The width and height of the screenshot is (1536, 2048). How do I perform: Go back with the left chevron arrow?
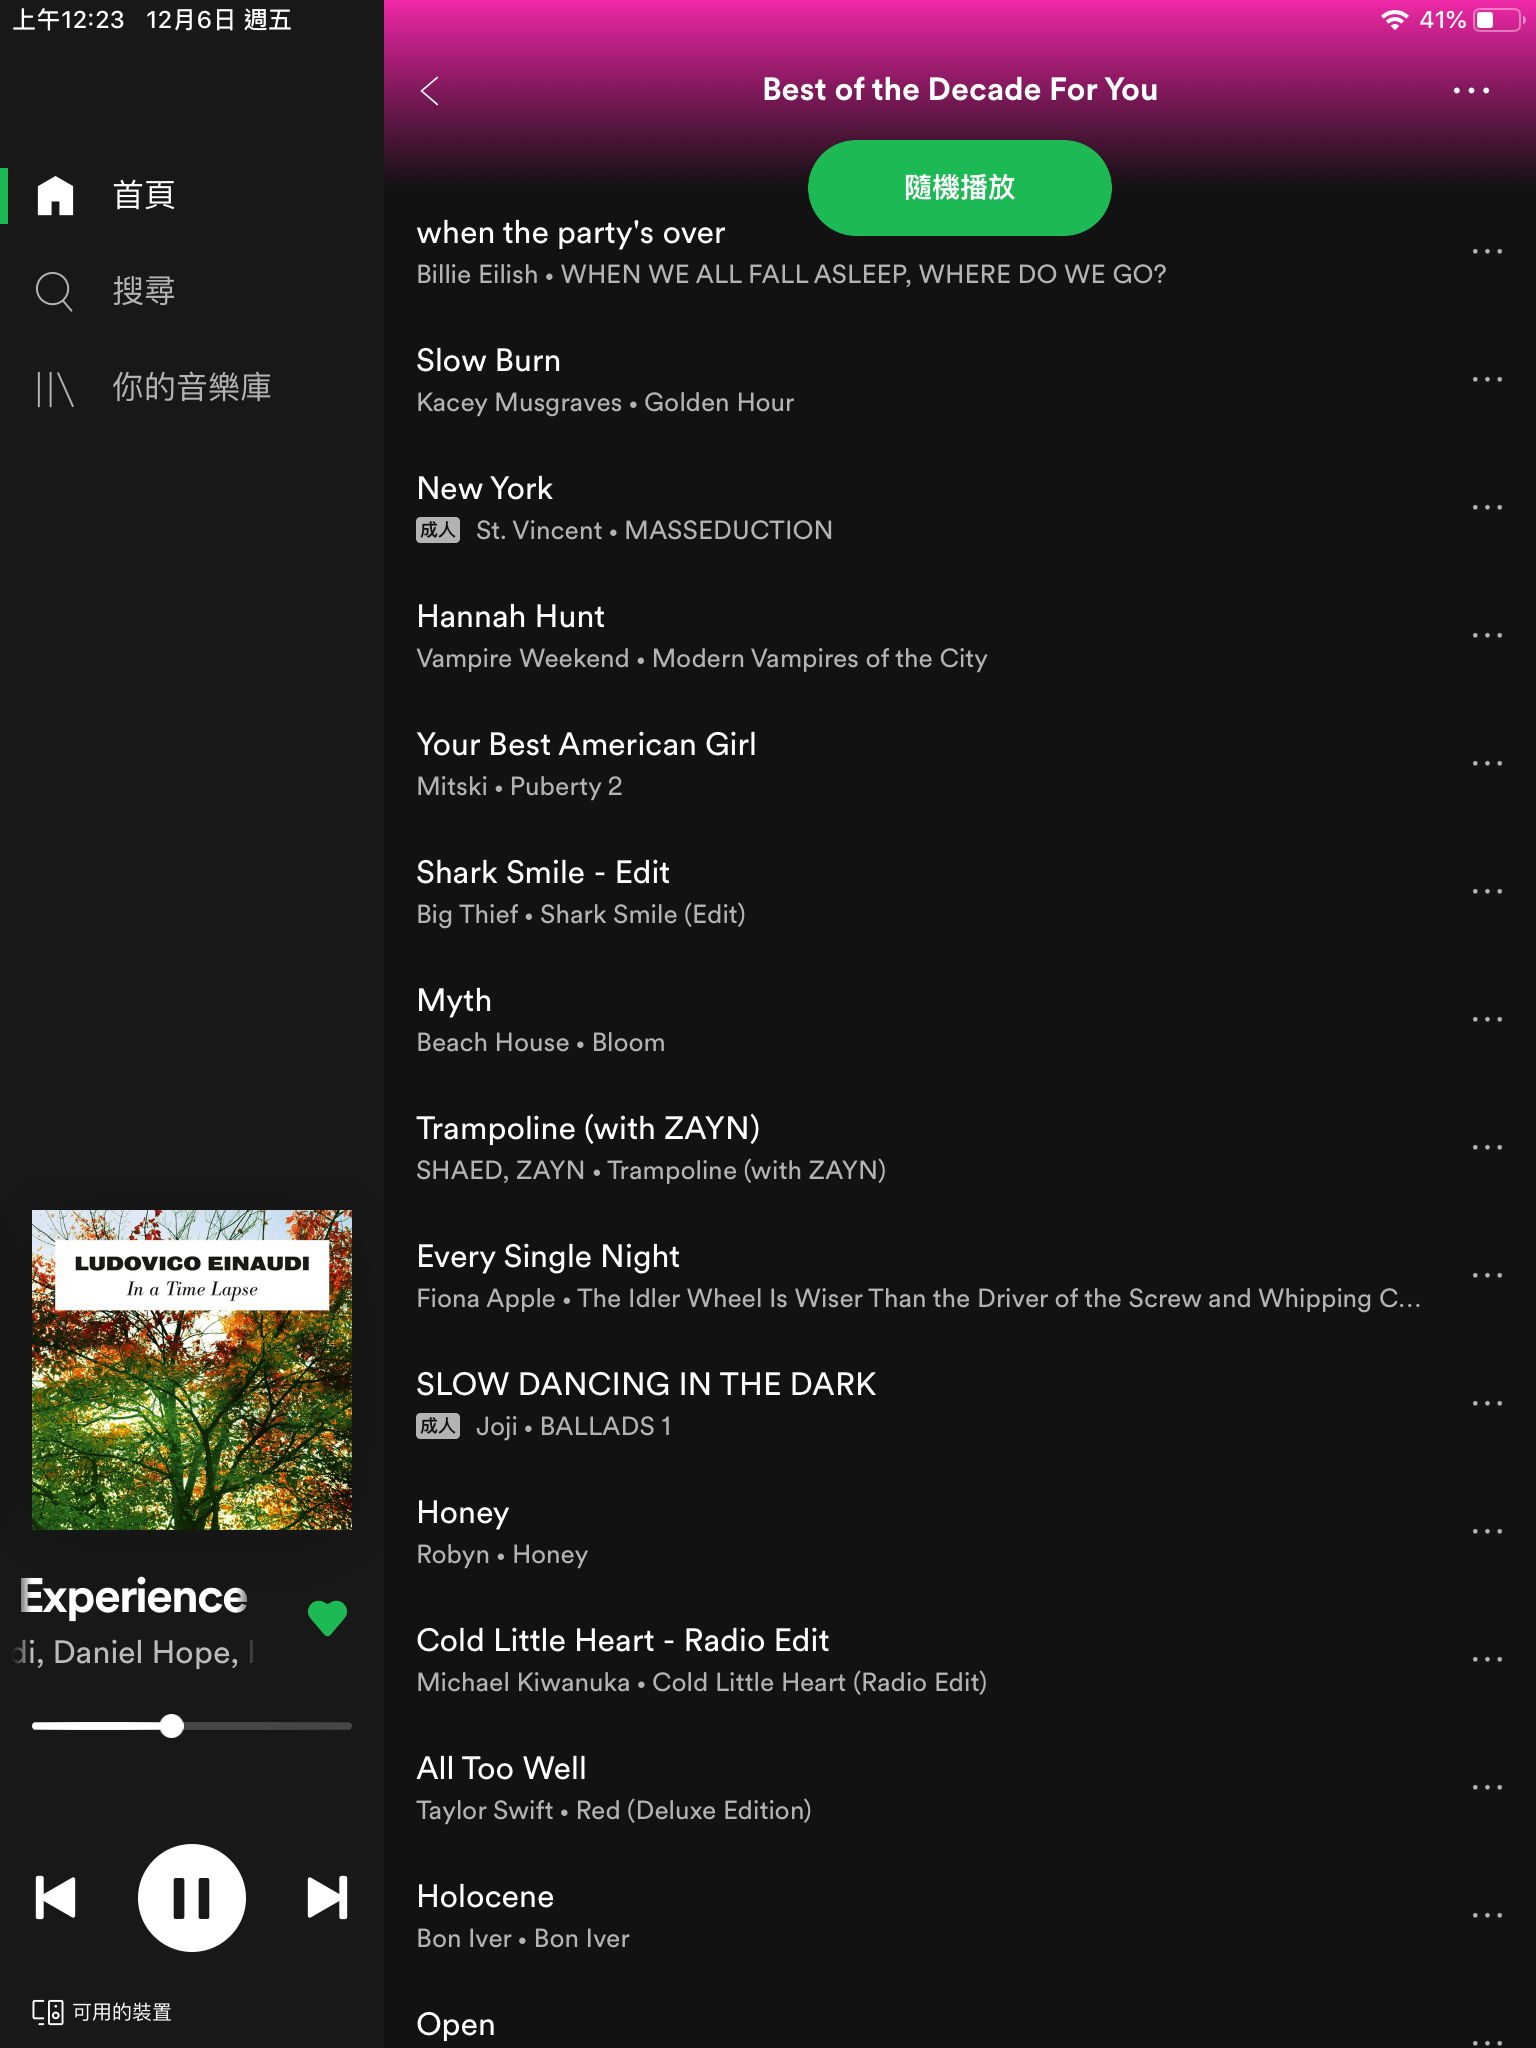(430, 90)
